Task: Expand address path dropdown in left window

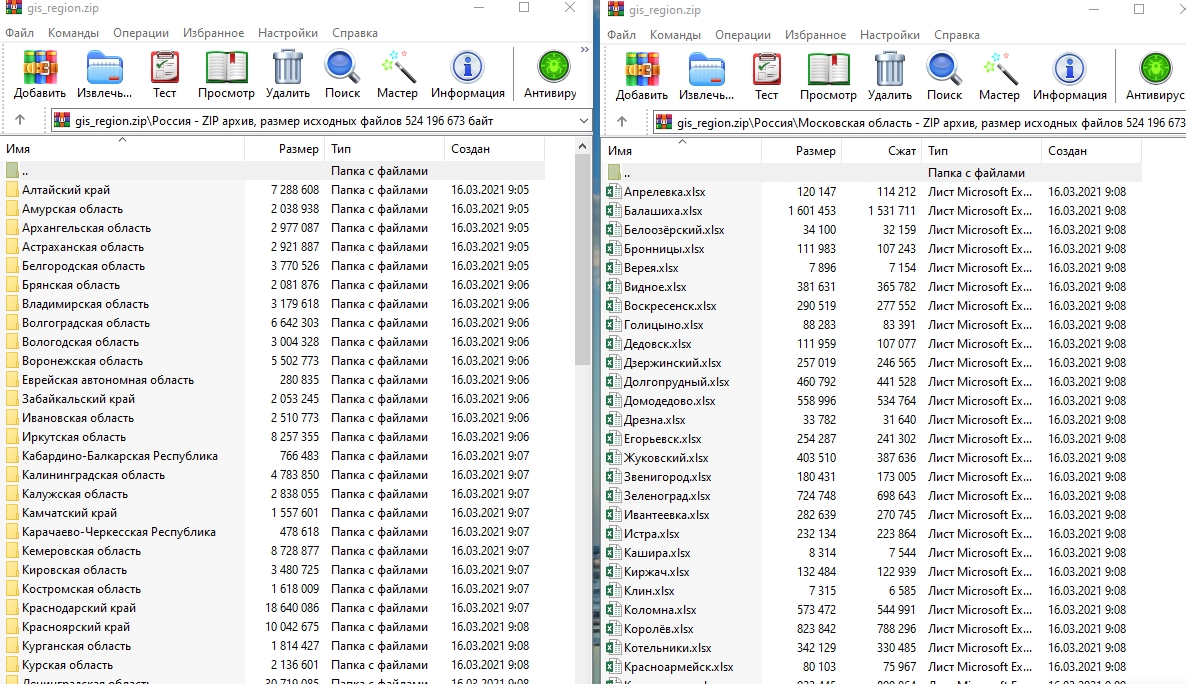Action: pos(583,120)
